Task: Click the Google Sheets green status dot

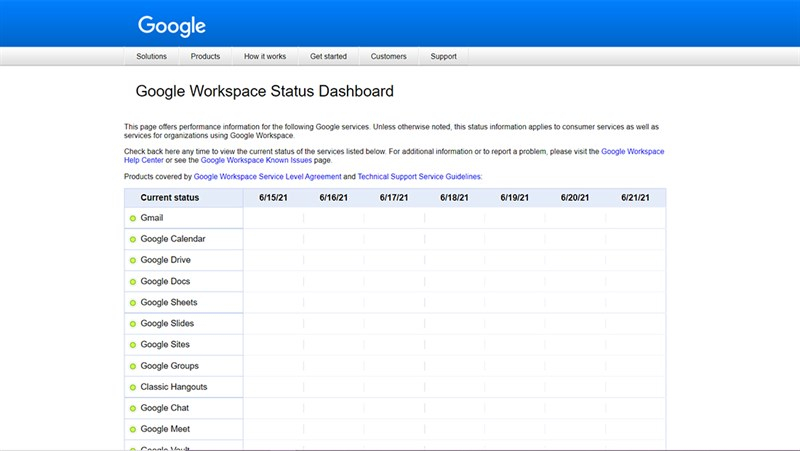Action: point(133,303)
